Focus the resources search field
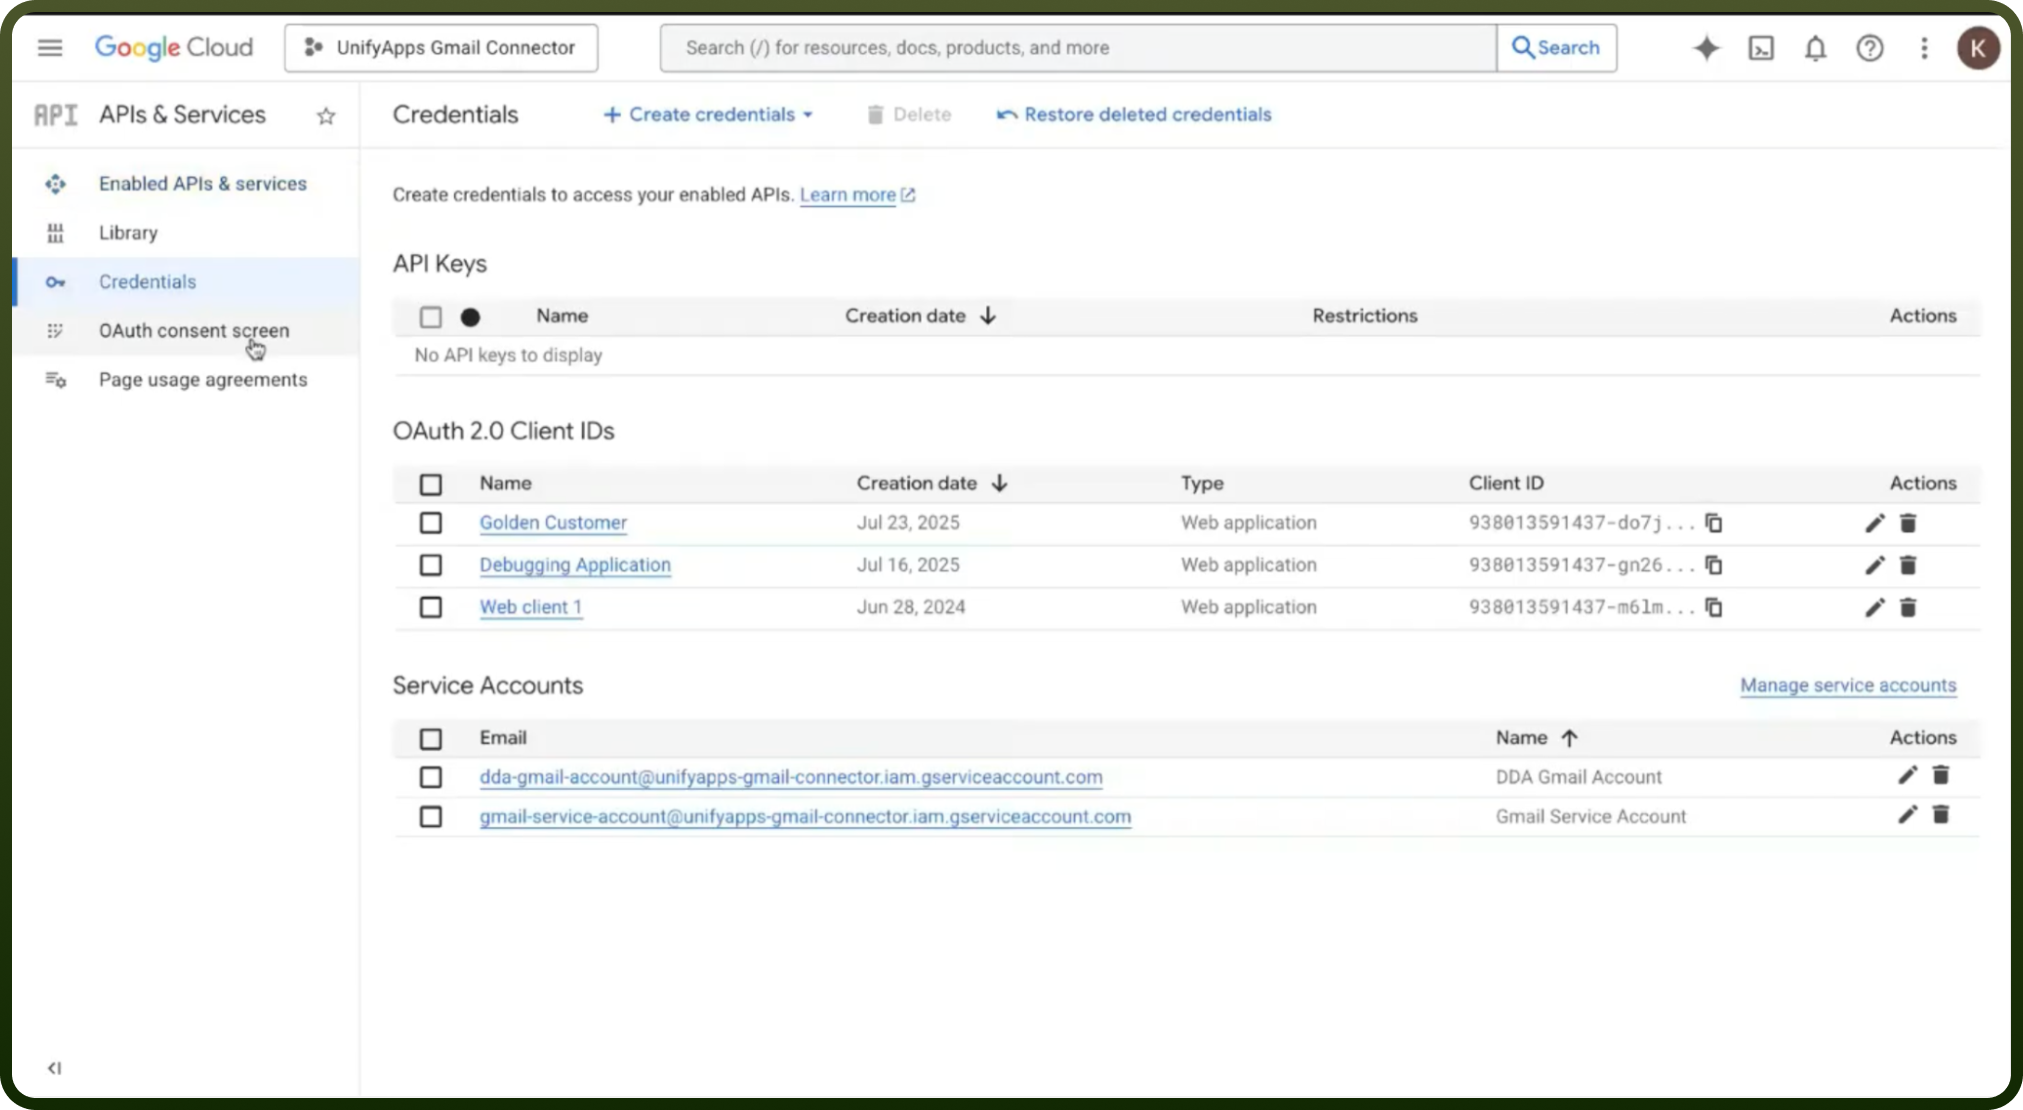Screen dimensions: 2023x1110 coord(1078,48)
